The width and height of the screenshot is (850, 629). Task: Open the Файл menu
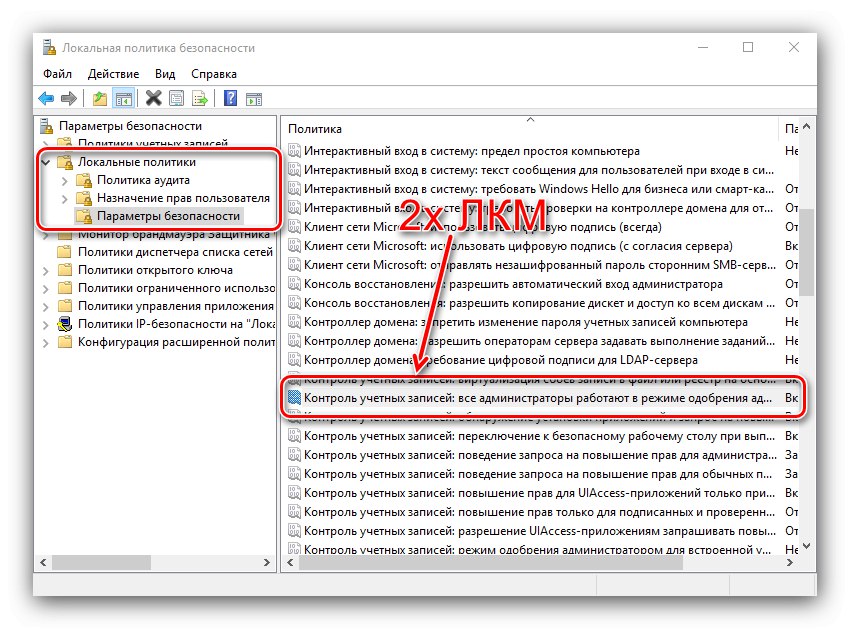click(57, 74)
